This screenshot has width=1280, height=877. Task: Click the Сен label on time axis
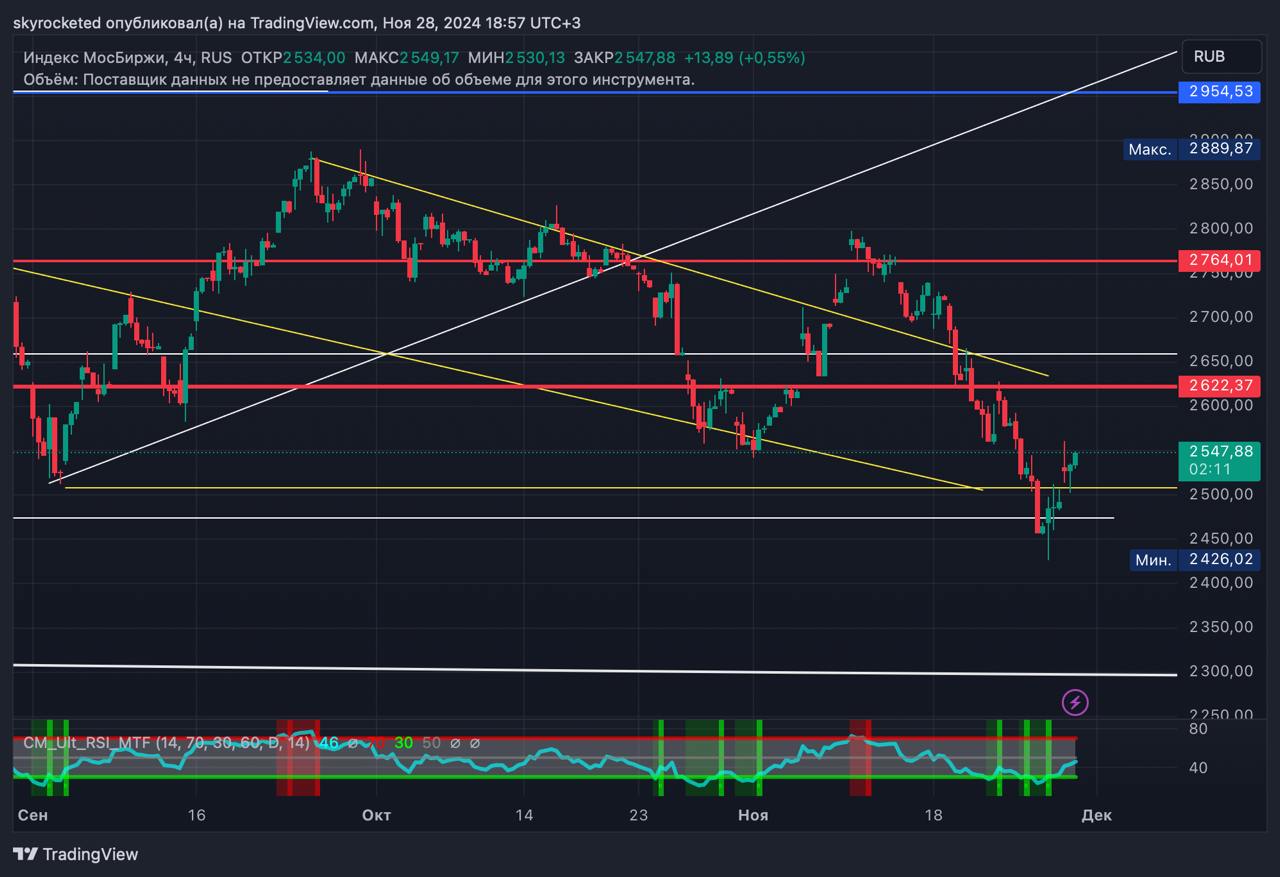pos(32,815)
